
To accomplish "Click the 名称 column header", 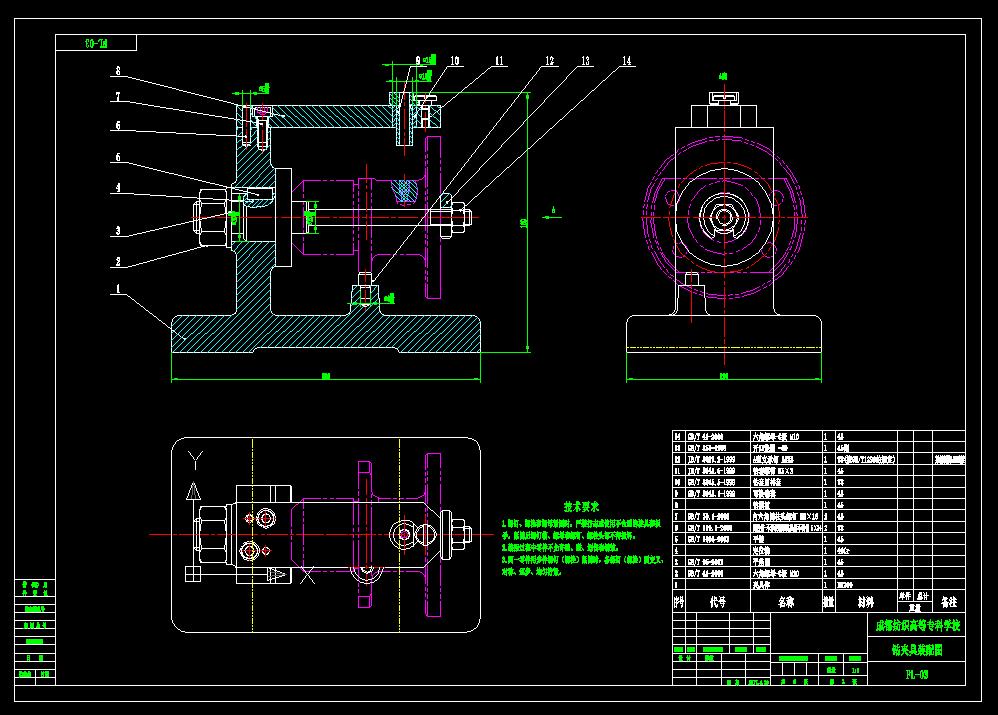I will (785, 602).
